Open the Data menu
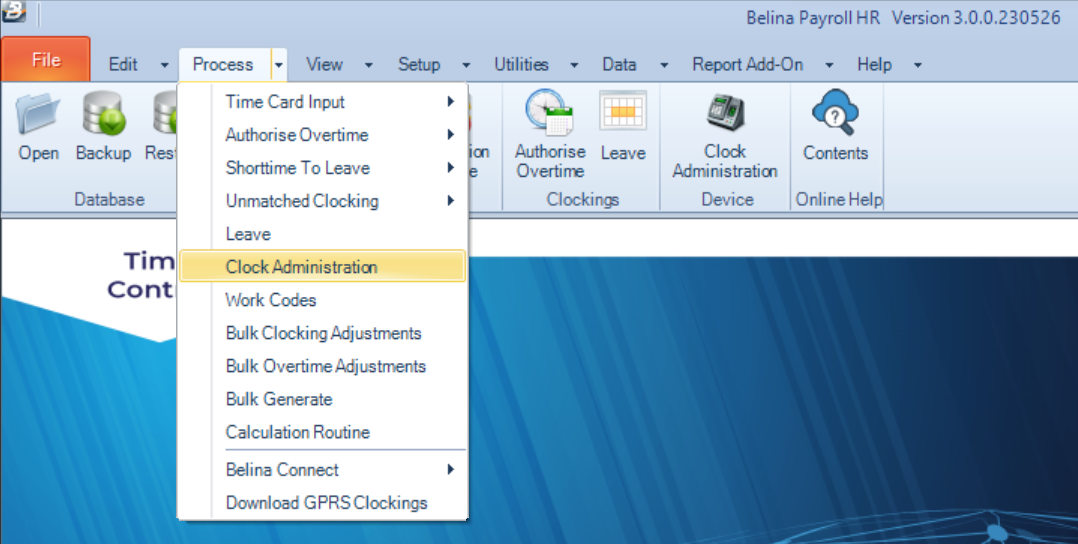Screen dimensions: 1078x544 pos(619,65)
